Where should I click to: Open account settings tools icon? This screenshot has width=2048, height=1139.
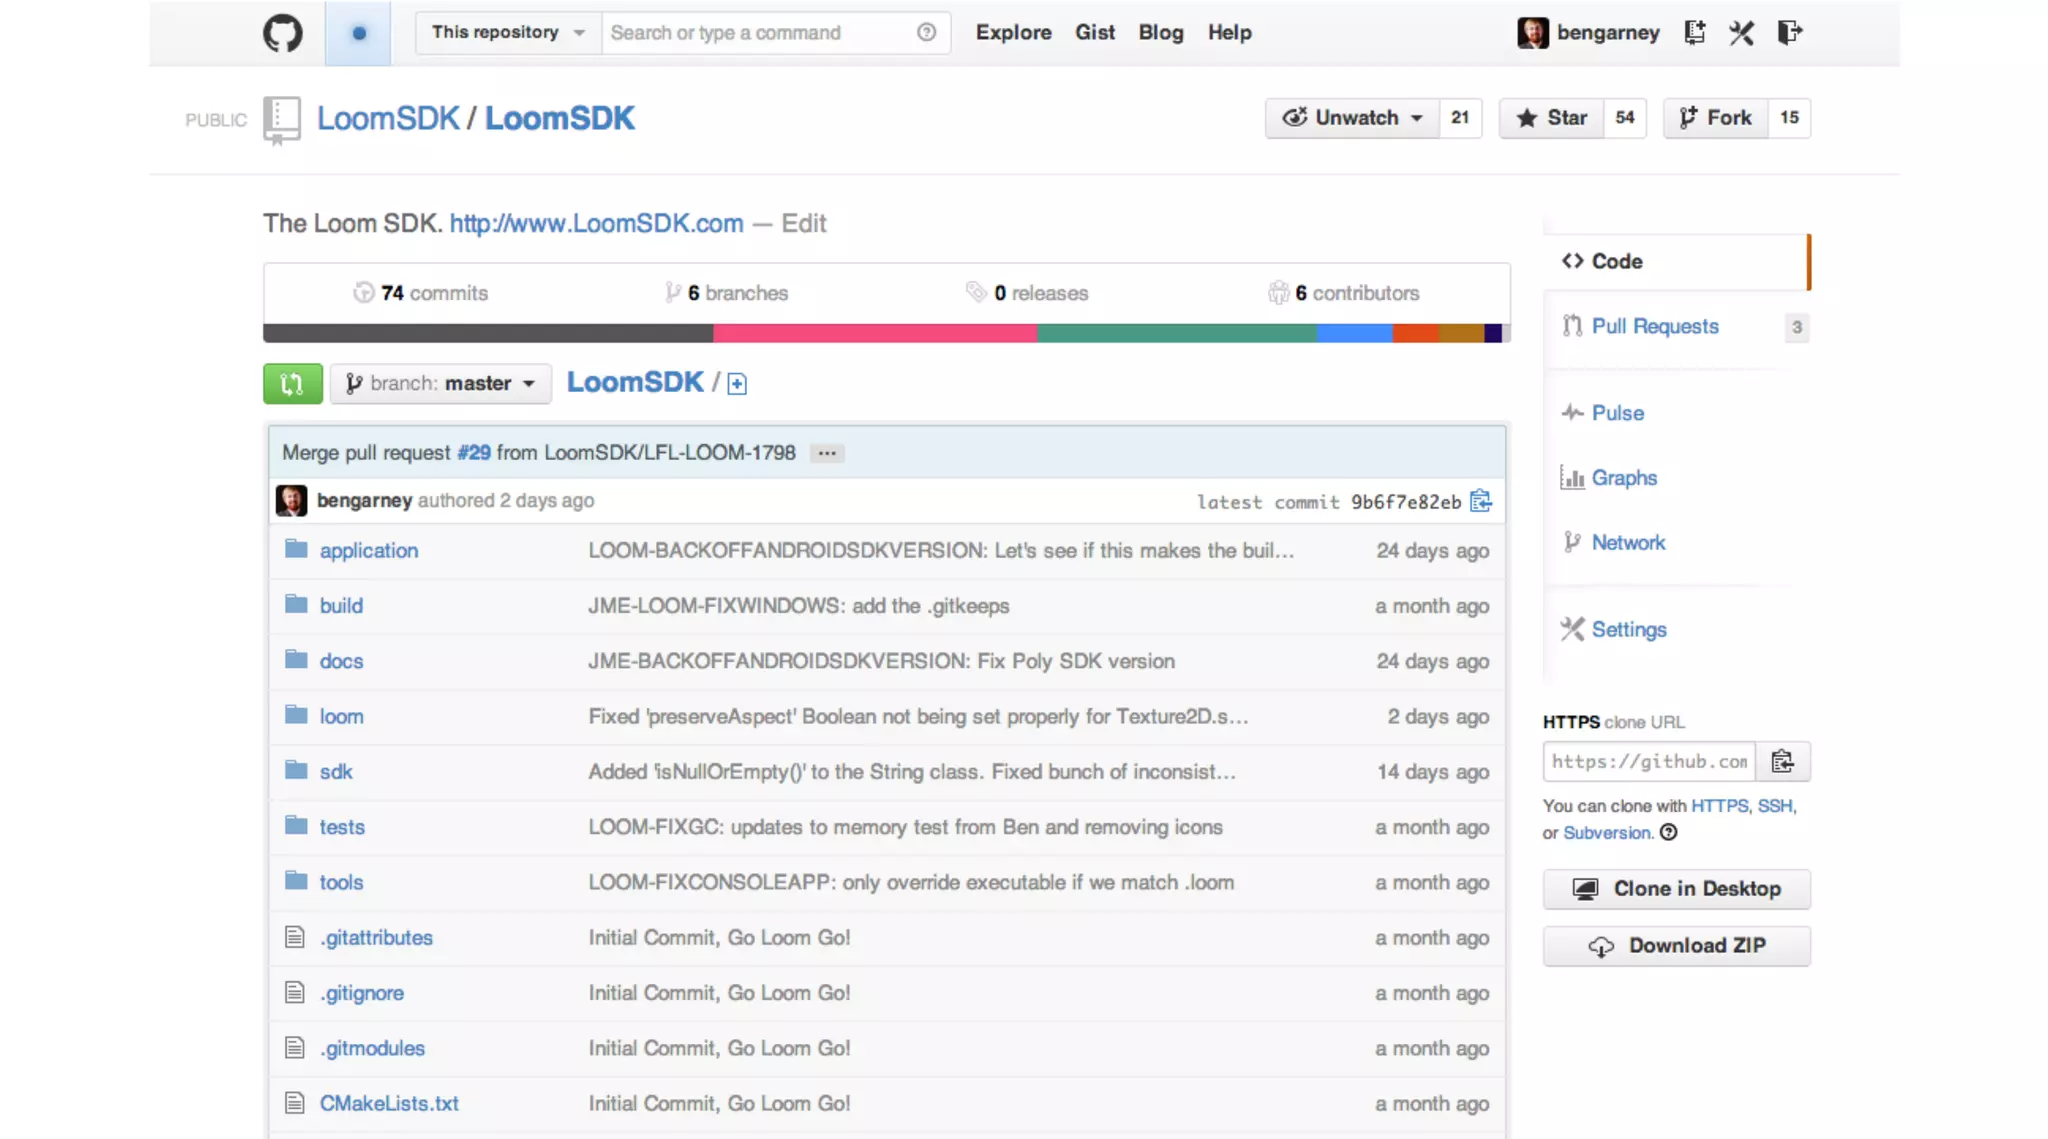click(1741, 32)
